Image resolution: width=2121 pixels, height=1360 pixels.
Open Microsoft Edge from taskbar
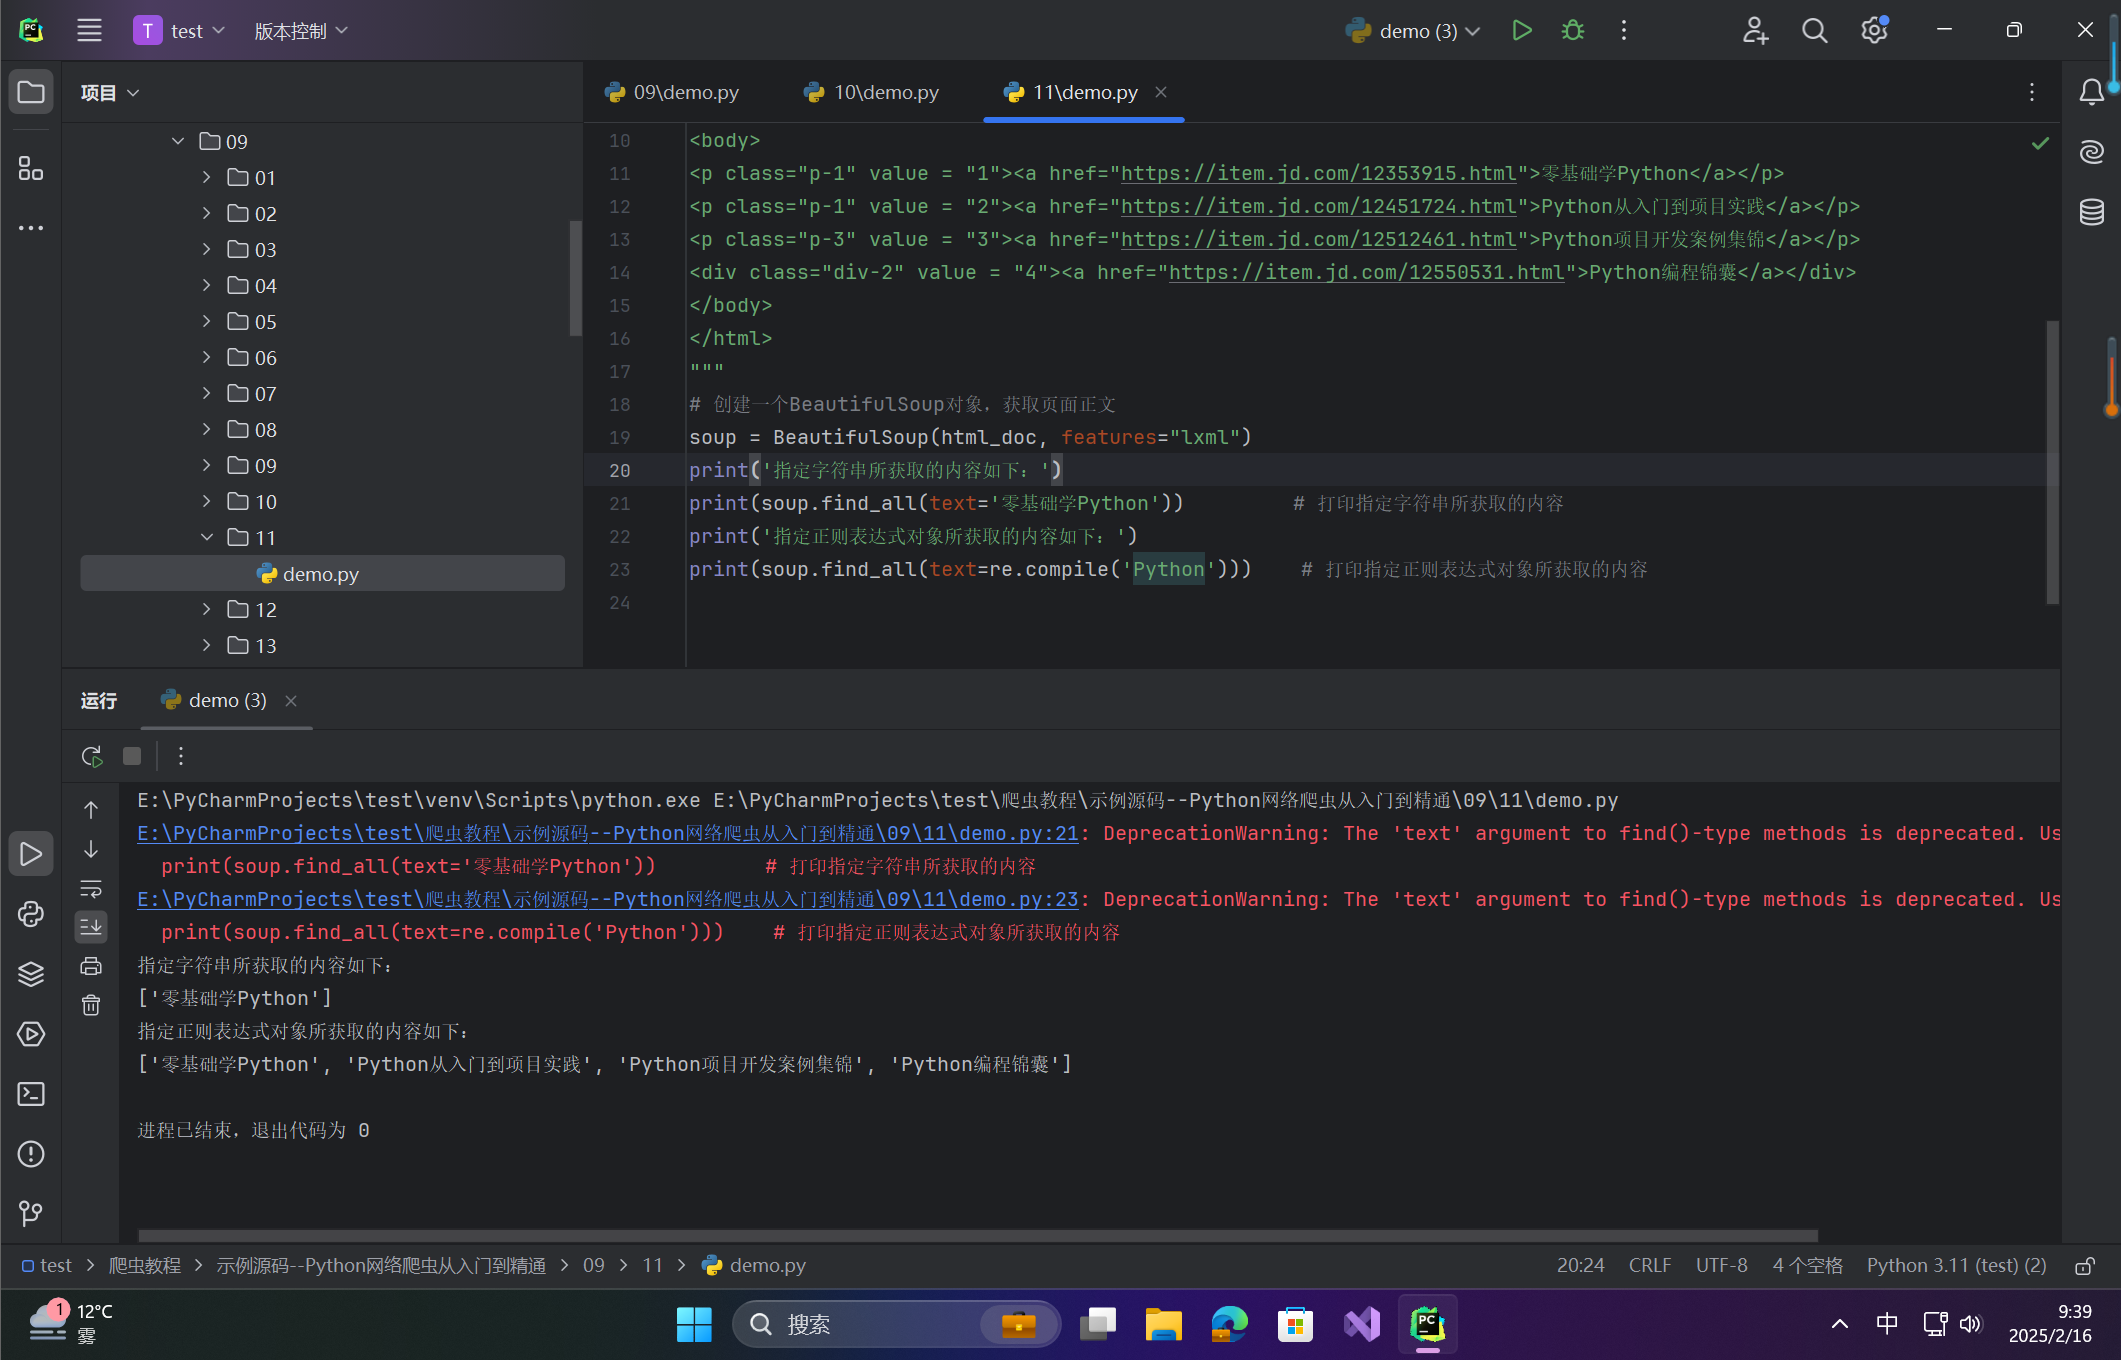[1229, 1324]
